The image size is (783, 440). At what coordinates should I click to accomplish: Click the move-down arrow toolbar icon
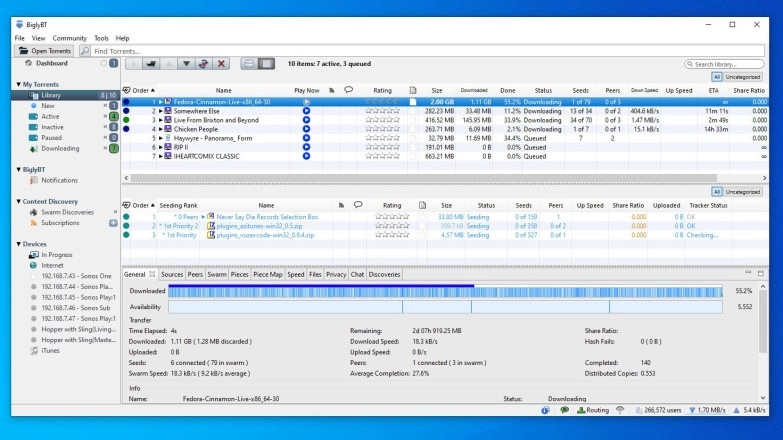point(186,63)
